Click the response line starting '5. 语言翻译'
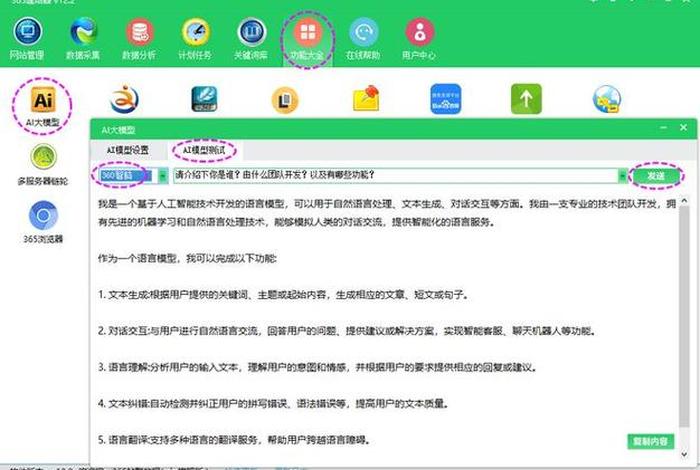This screenshot has width=700, height=470. tap(235, 440)
